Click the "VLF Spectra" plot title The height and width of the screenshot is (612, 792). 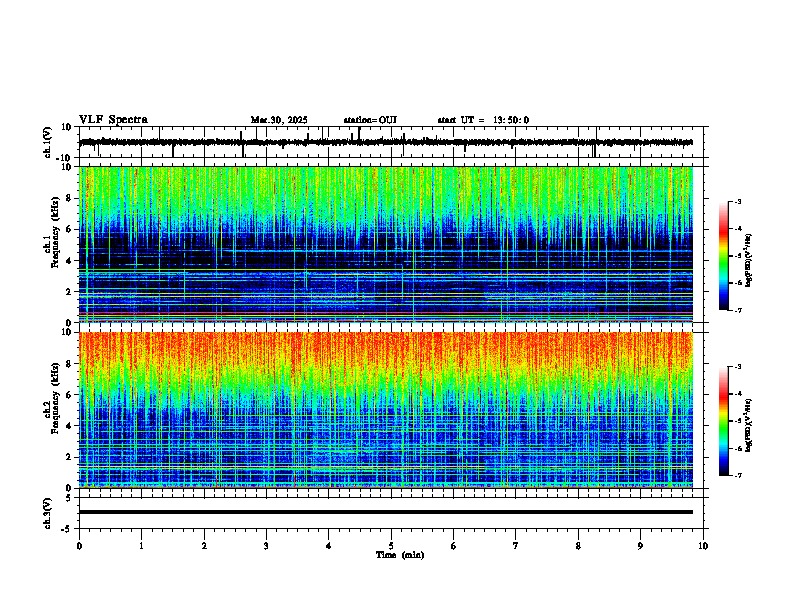click(x=113, y=120)
